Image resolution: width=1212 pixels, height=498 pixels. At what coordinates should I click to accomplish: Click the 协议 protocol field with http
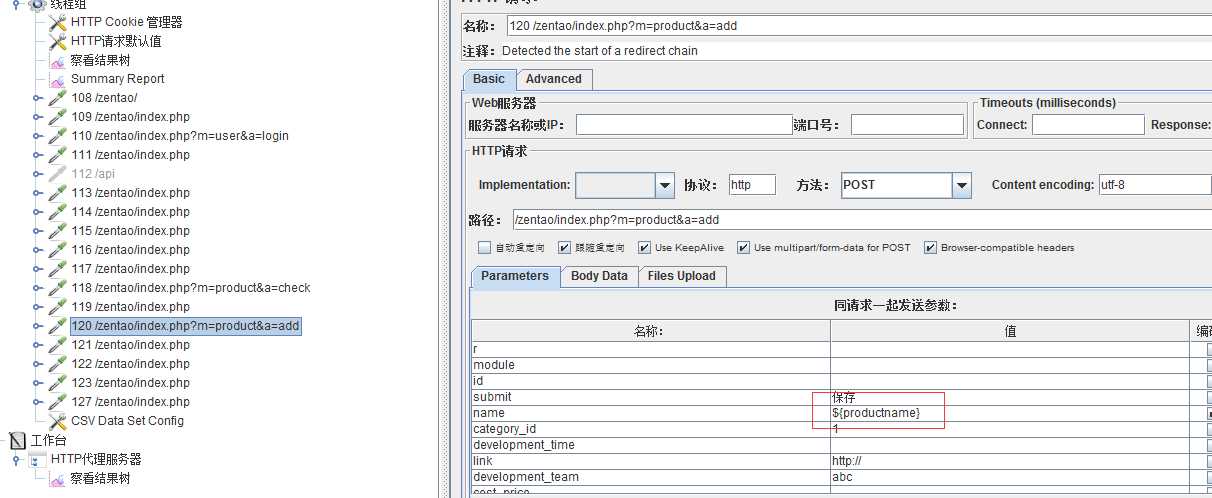(752, 185)
